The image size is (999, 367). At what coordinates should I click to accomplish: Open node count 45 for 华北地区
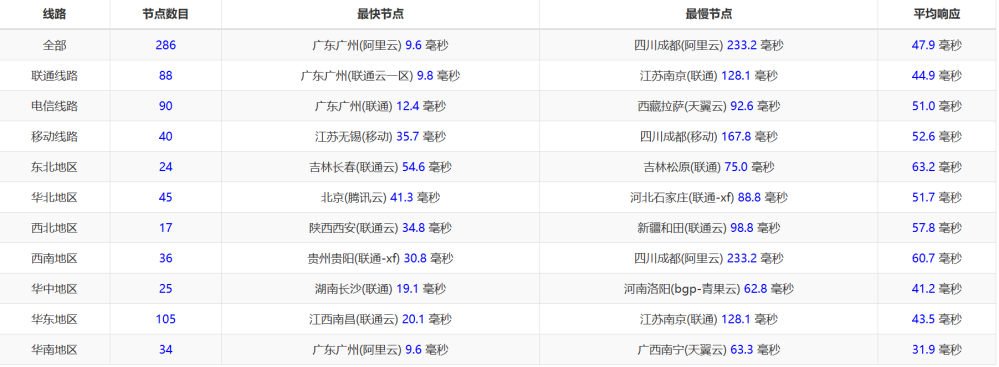pos(166,198)
